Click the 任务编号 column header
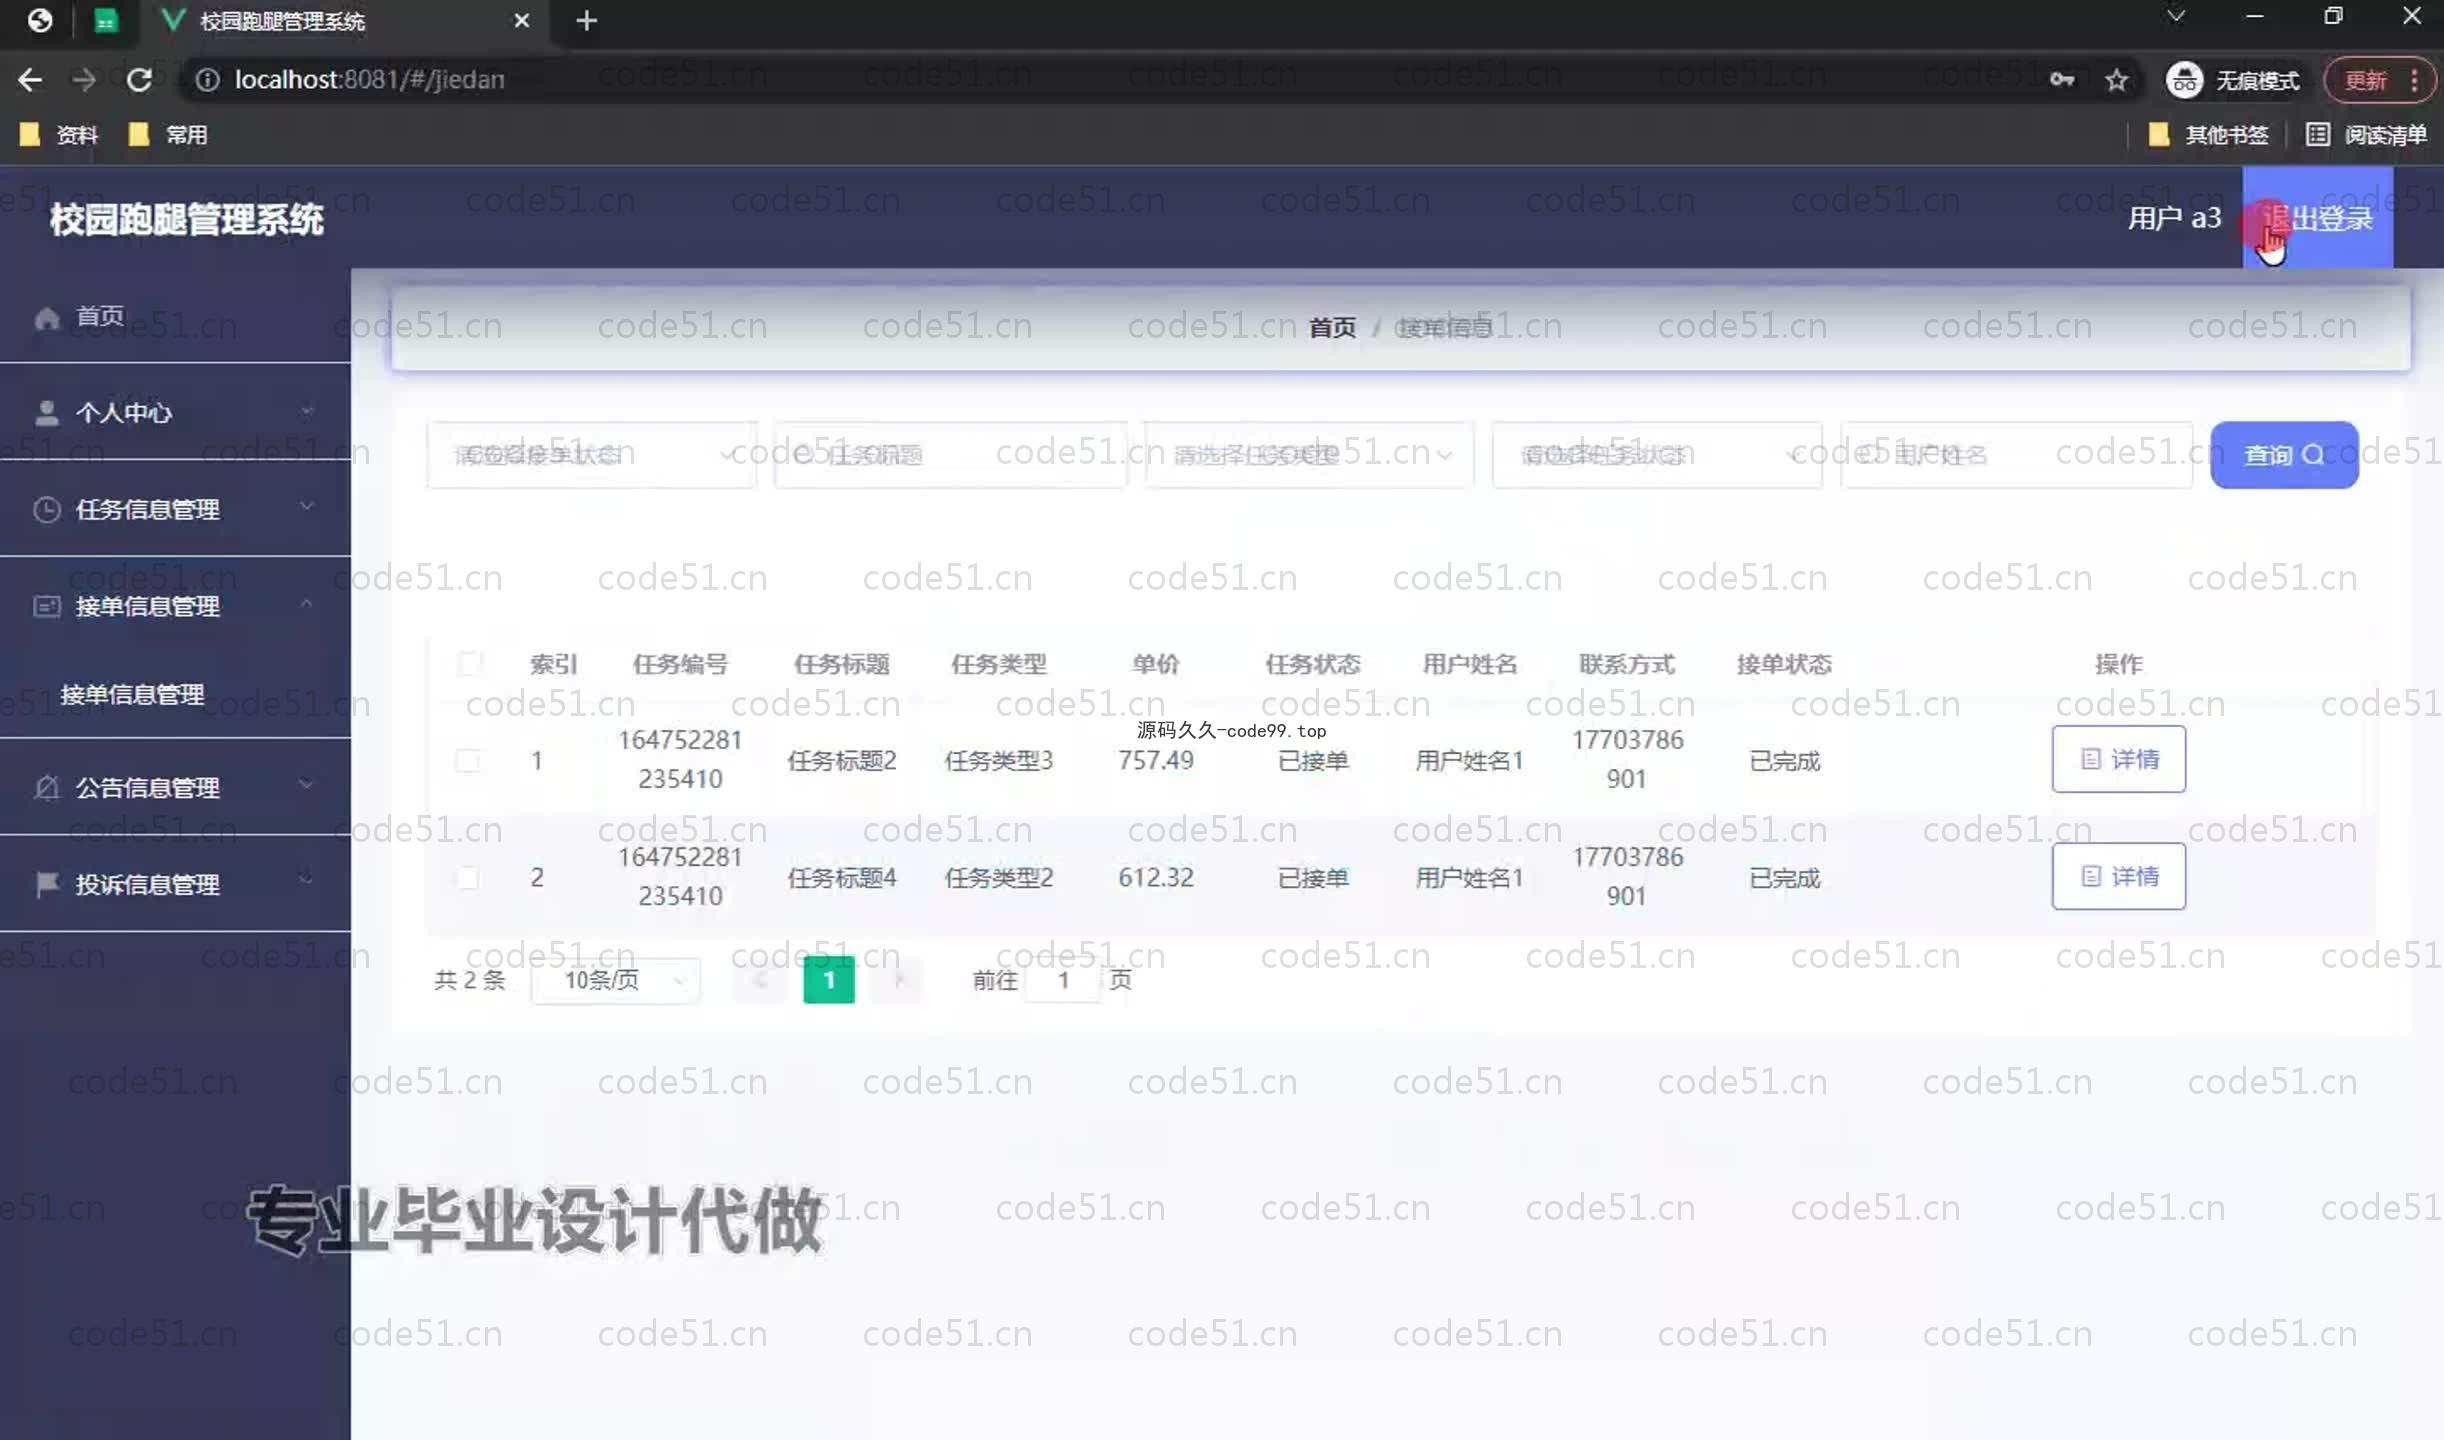 coord(680,663)
